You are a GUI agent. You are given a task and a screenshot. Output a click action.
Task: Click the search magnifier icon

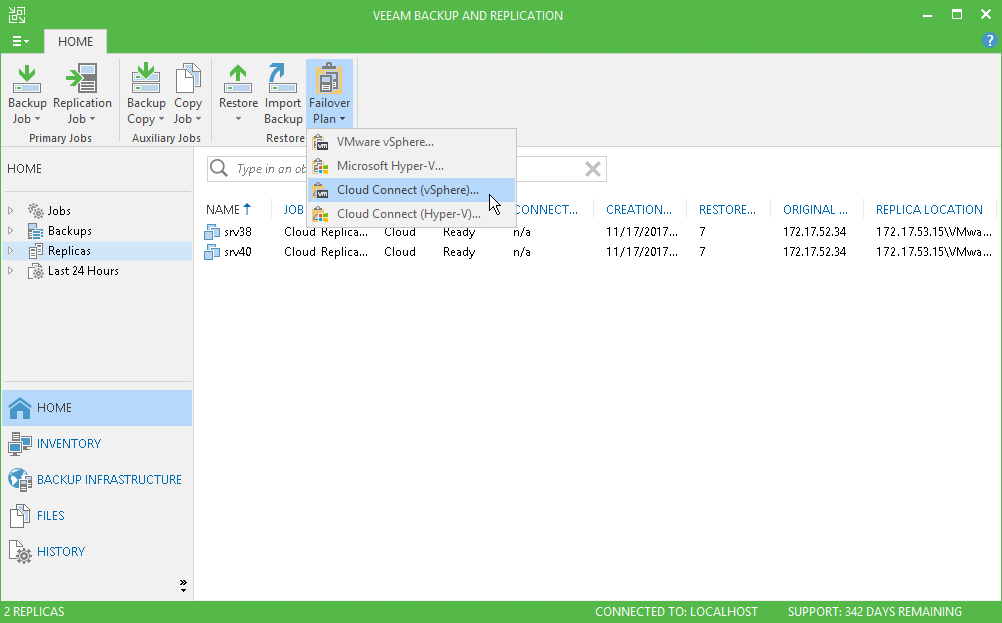pos(219,168)
